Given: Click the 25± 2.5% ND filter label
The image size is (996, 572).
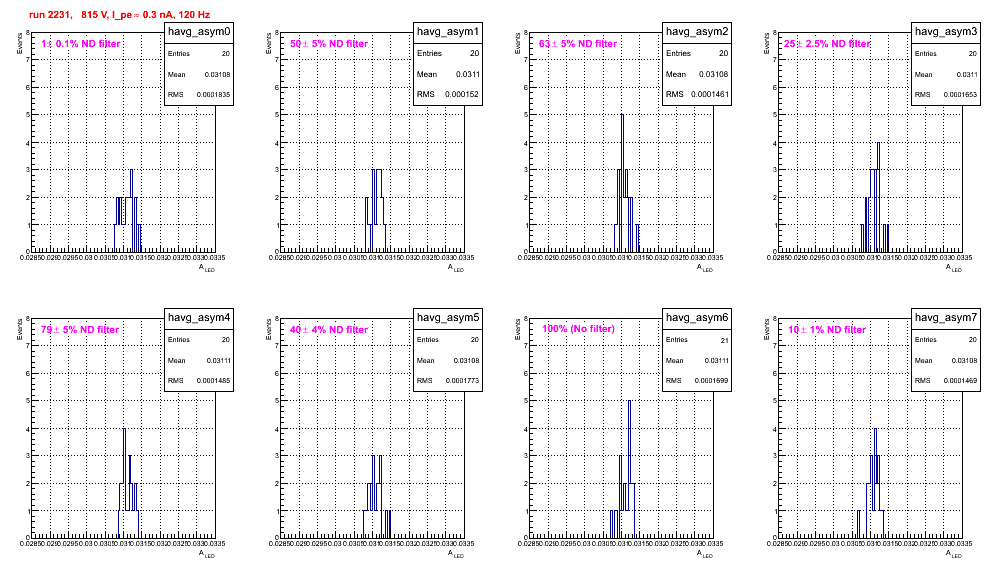Looking at the screenshot, I should 827,44.
